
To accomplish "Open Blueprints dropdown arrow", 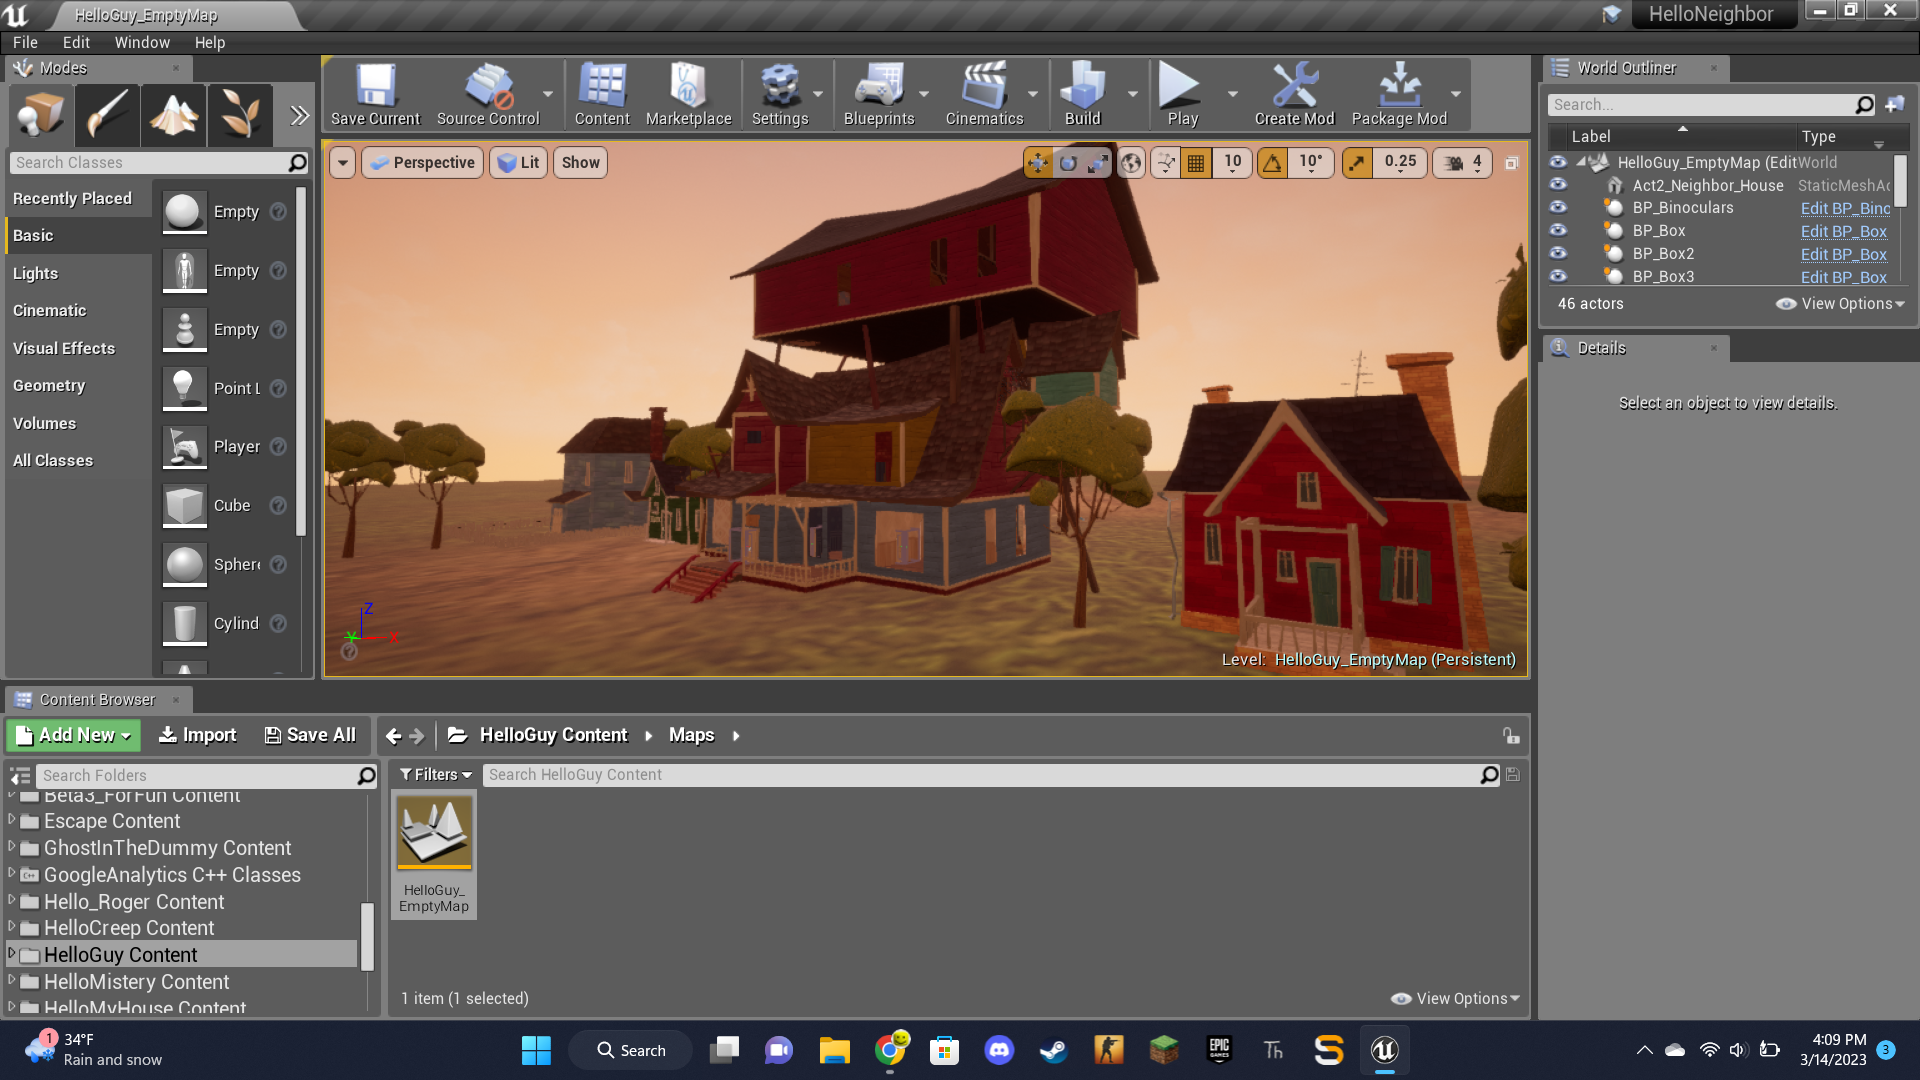I will pyautogui.click(x=924, y=94).
